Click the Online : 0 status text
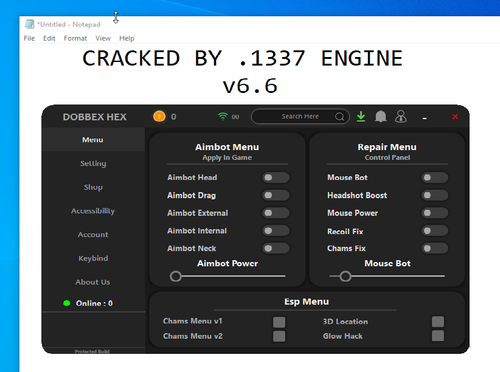Viewport: 500px width, 372px height. click(94, 303)
